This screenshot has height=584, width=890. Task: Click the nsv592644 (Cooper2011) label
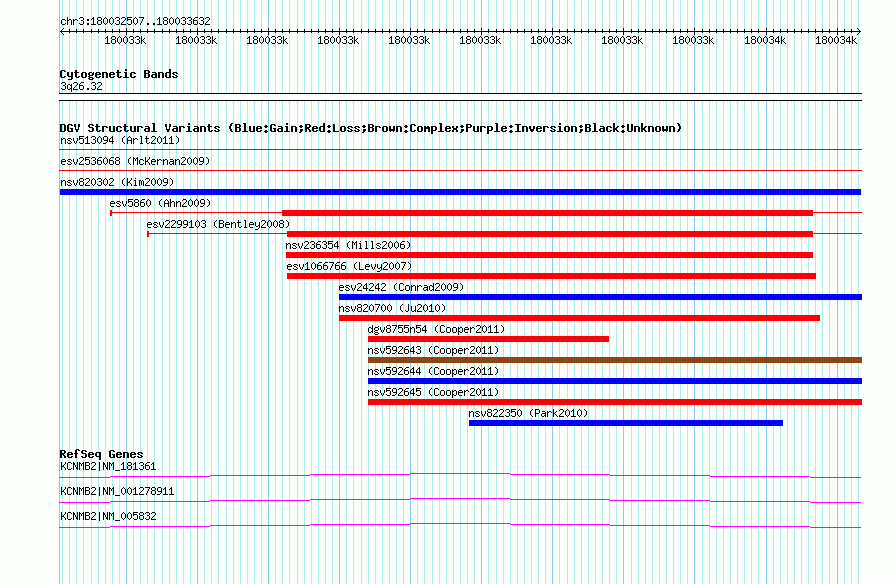click(433, 371)
